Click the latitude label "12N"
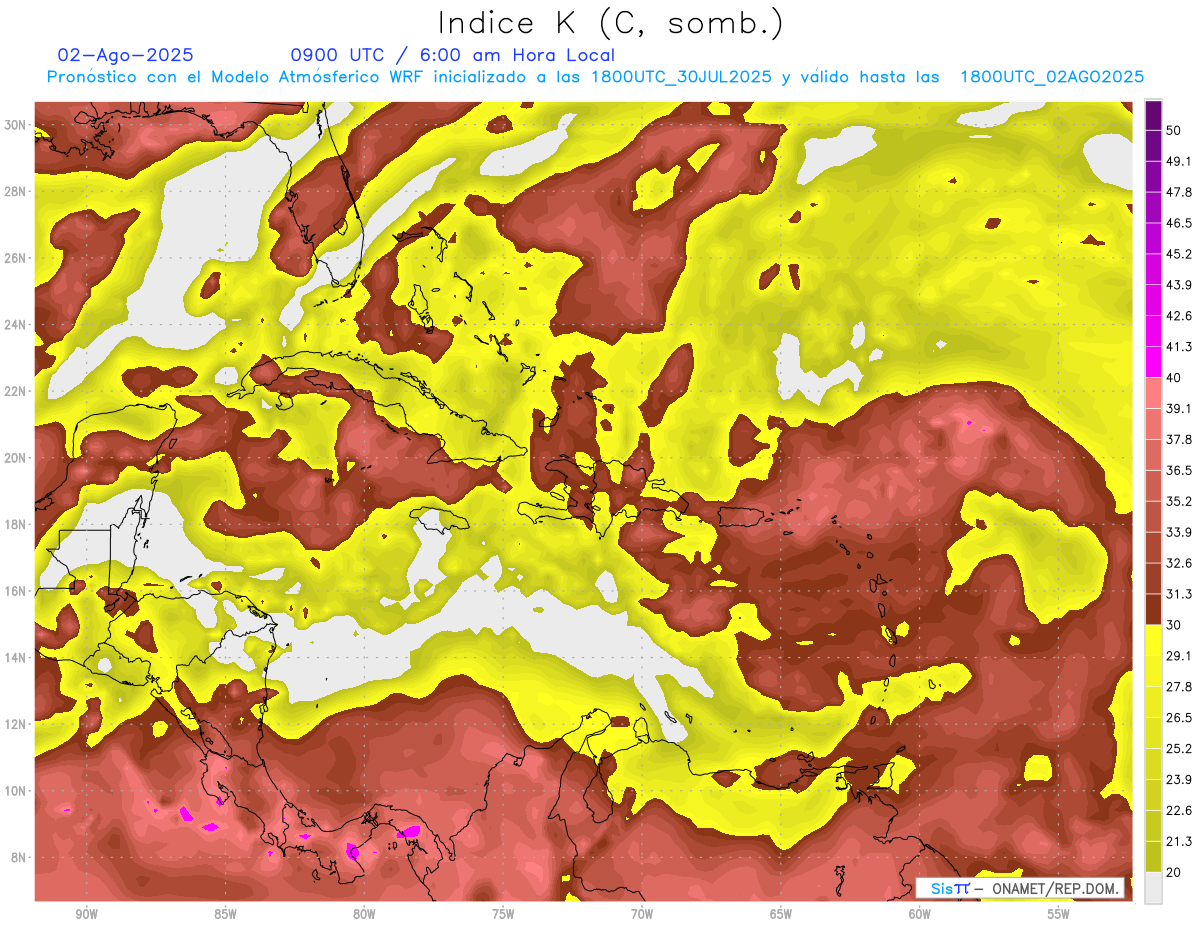This screenshot has width=1200, height=927. tap(15, 724)
